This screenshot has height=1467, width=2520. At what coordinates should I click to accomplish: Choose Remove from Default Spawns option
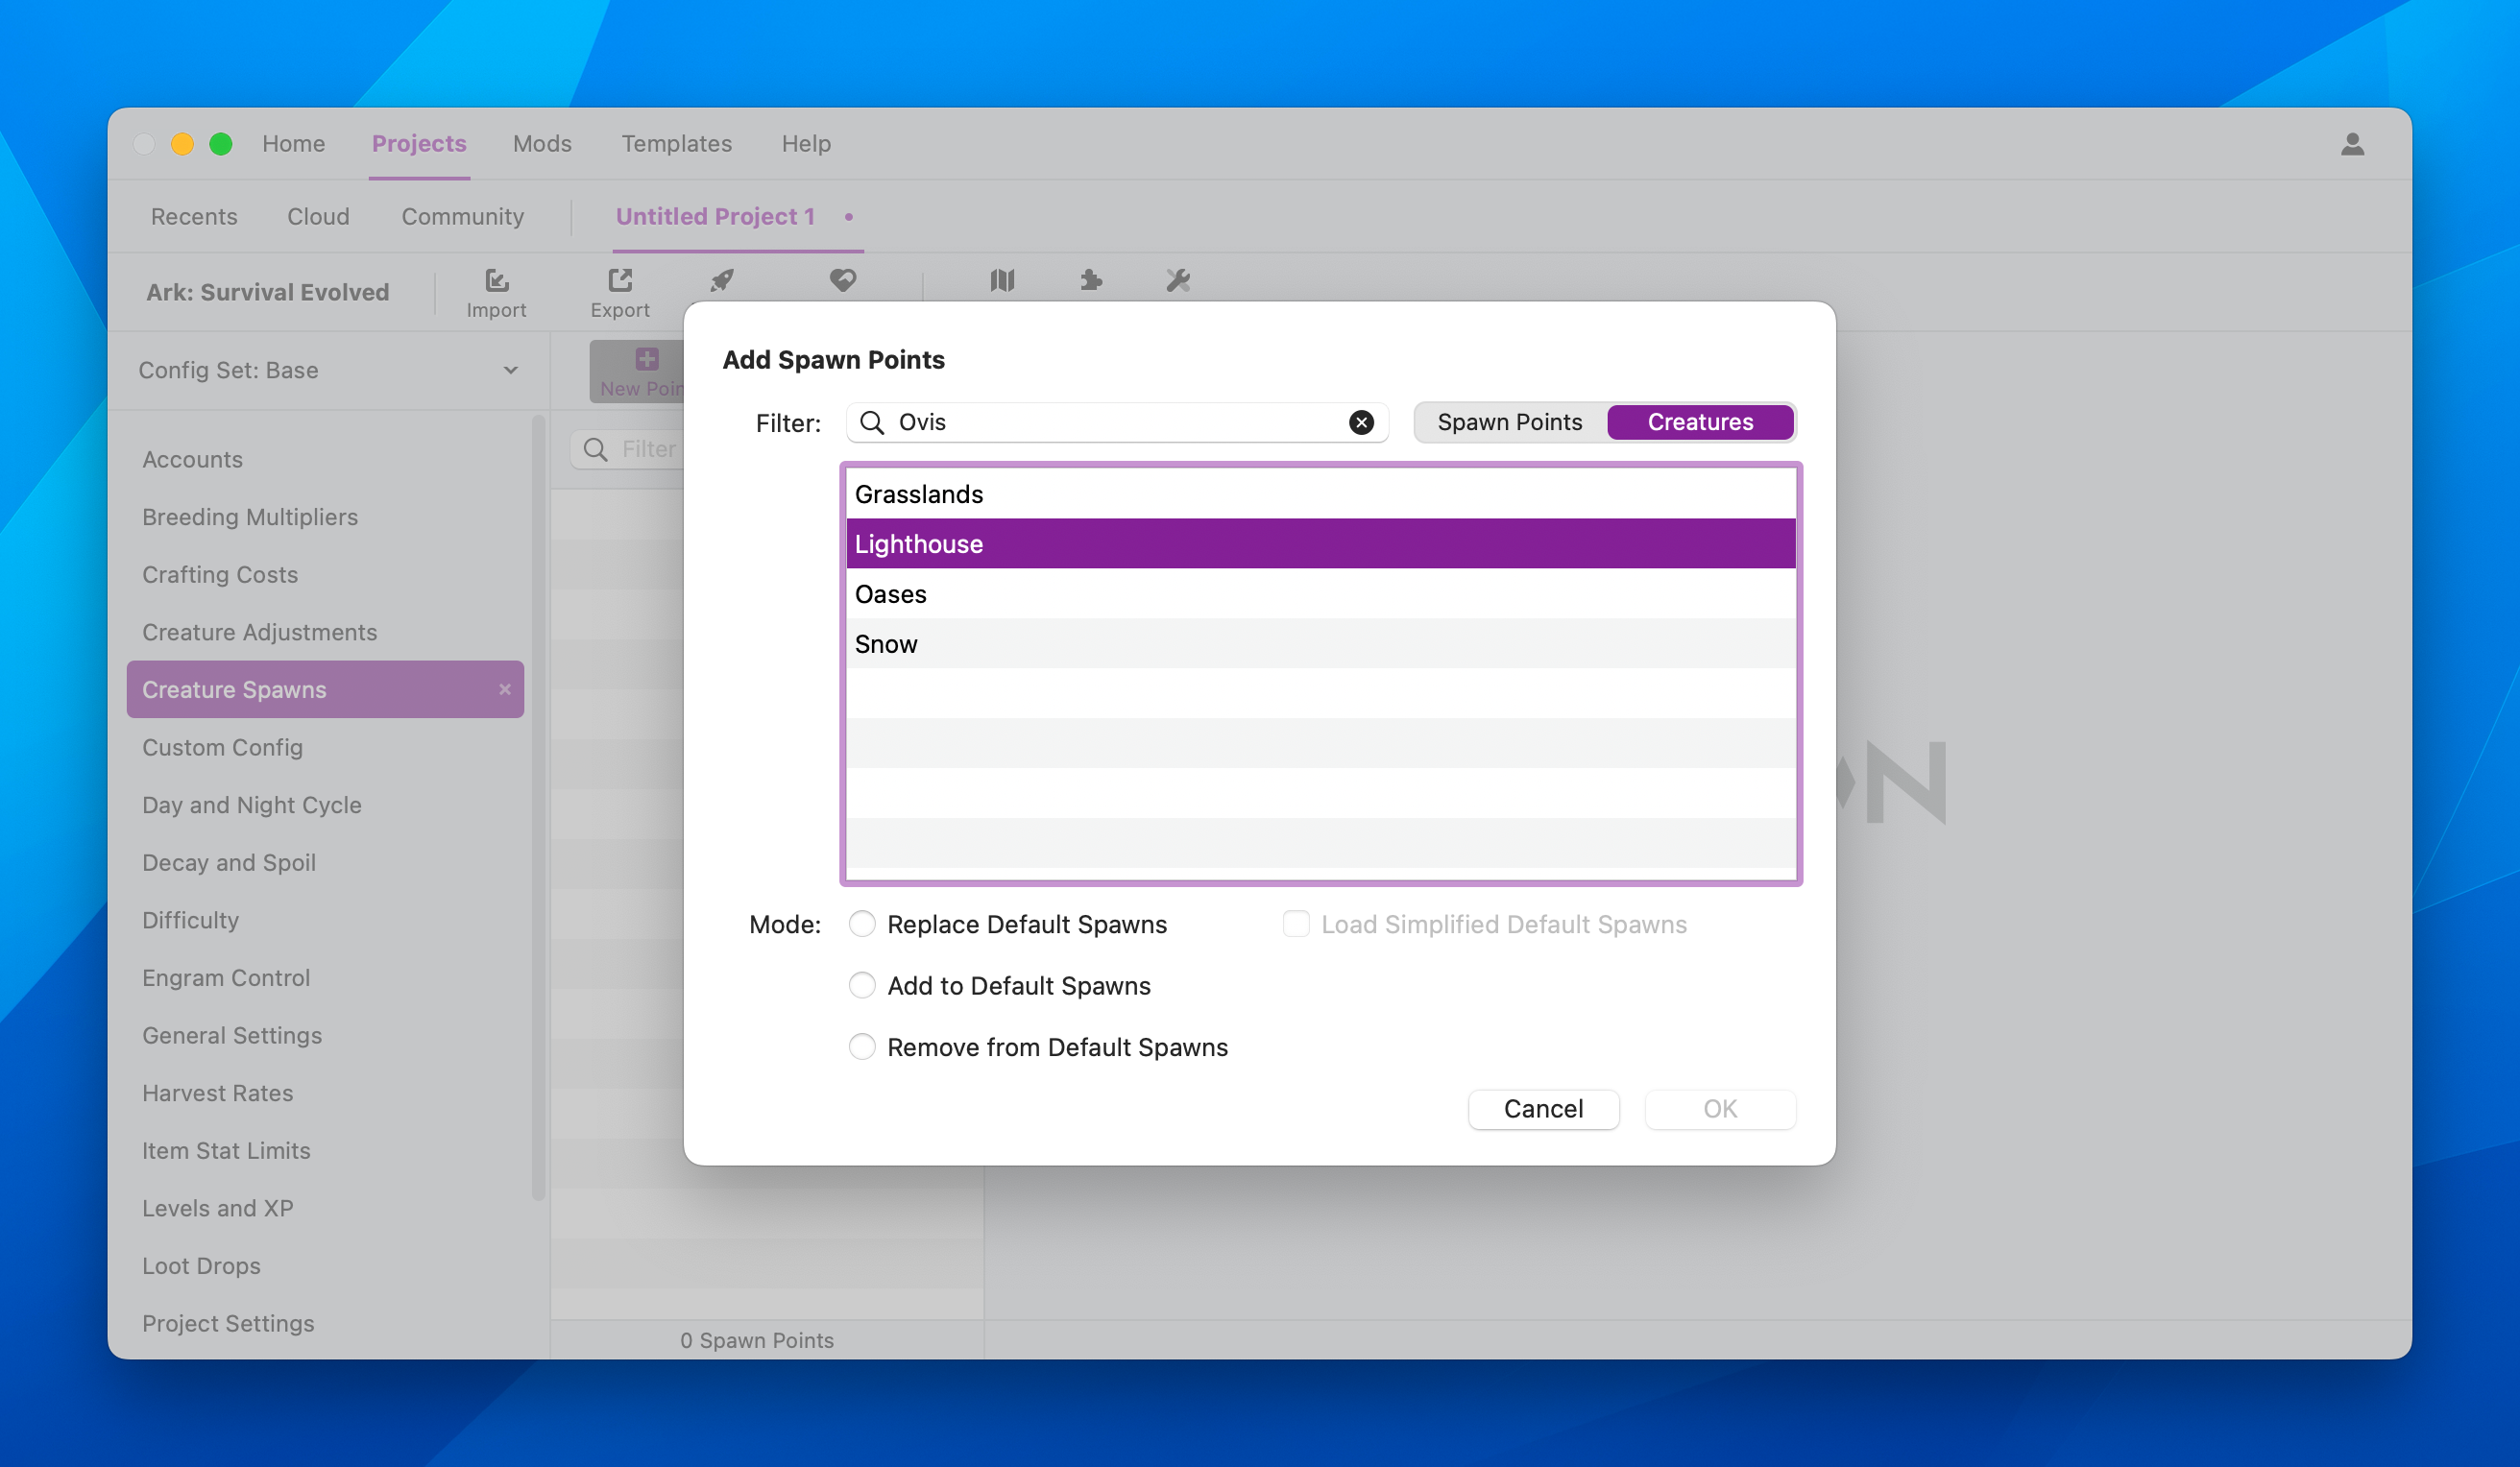coord(862,1047)
